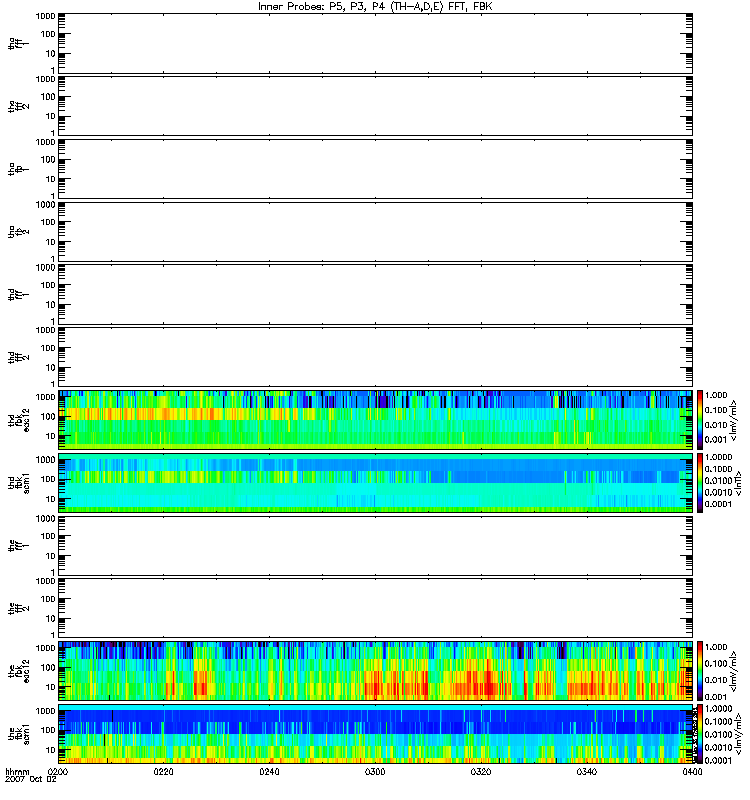
Task: Click the 0300 time axis label
Action: tap(375, 771)
